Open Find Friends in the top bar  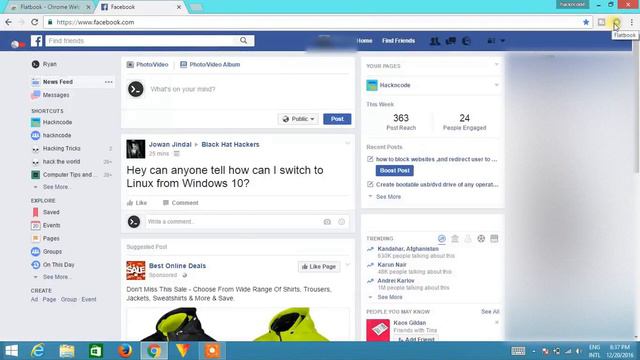(398, 41)
